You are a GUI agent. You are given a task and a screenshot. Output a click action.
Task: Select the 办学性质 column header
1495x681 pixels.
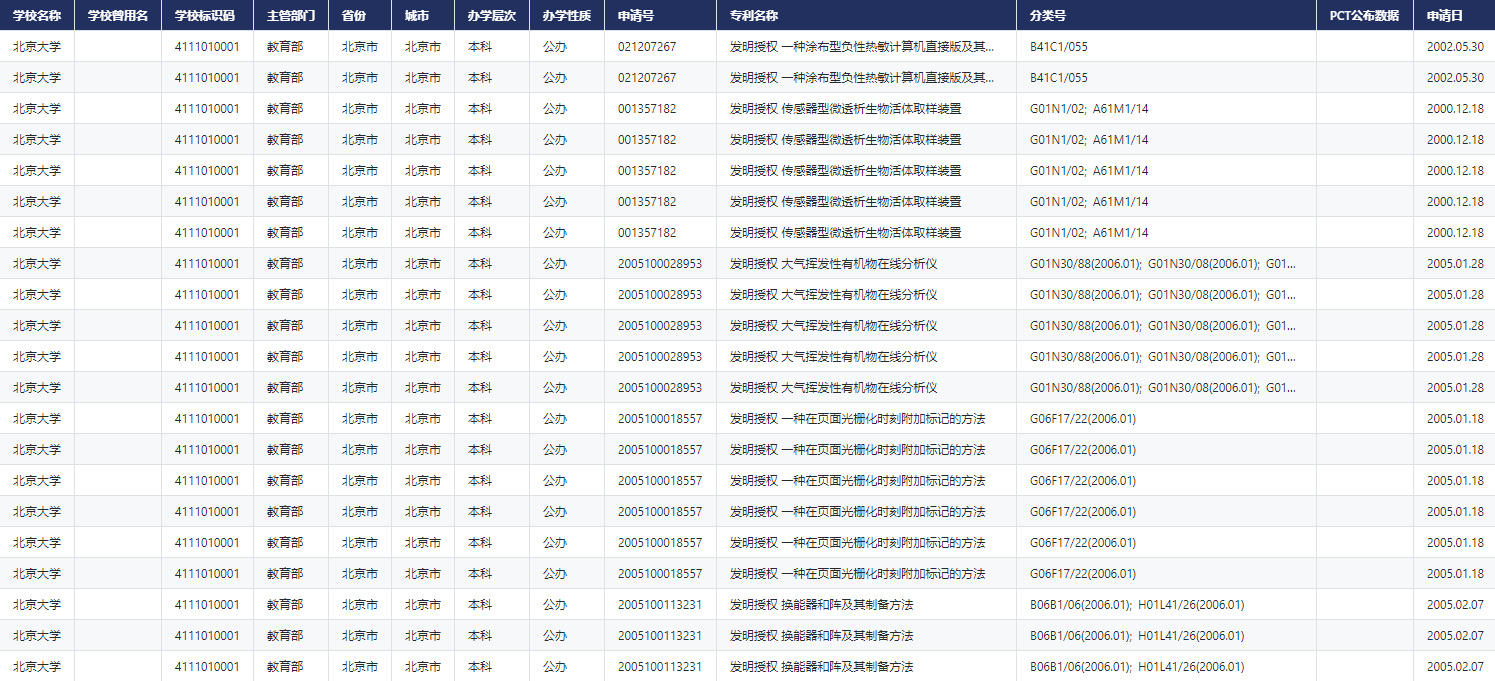coord(567,16)
